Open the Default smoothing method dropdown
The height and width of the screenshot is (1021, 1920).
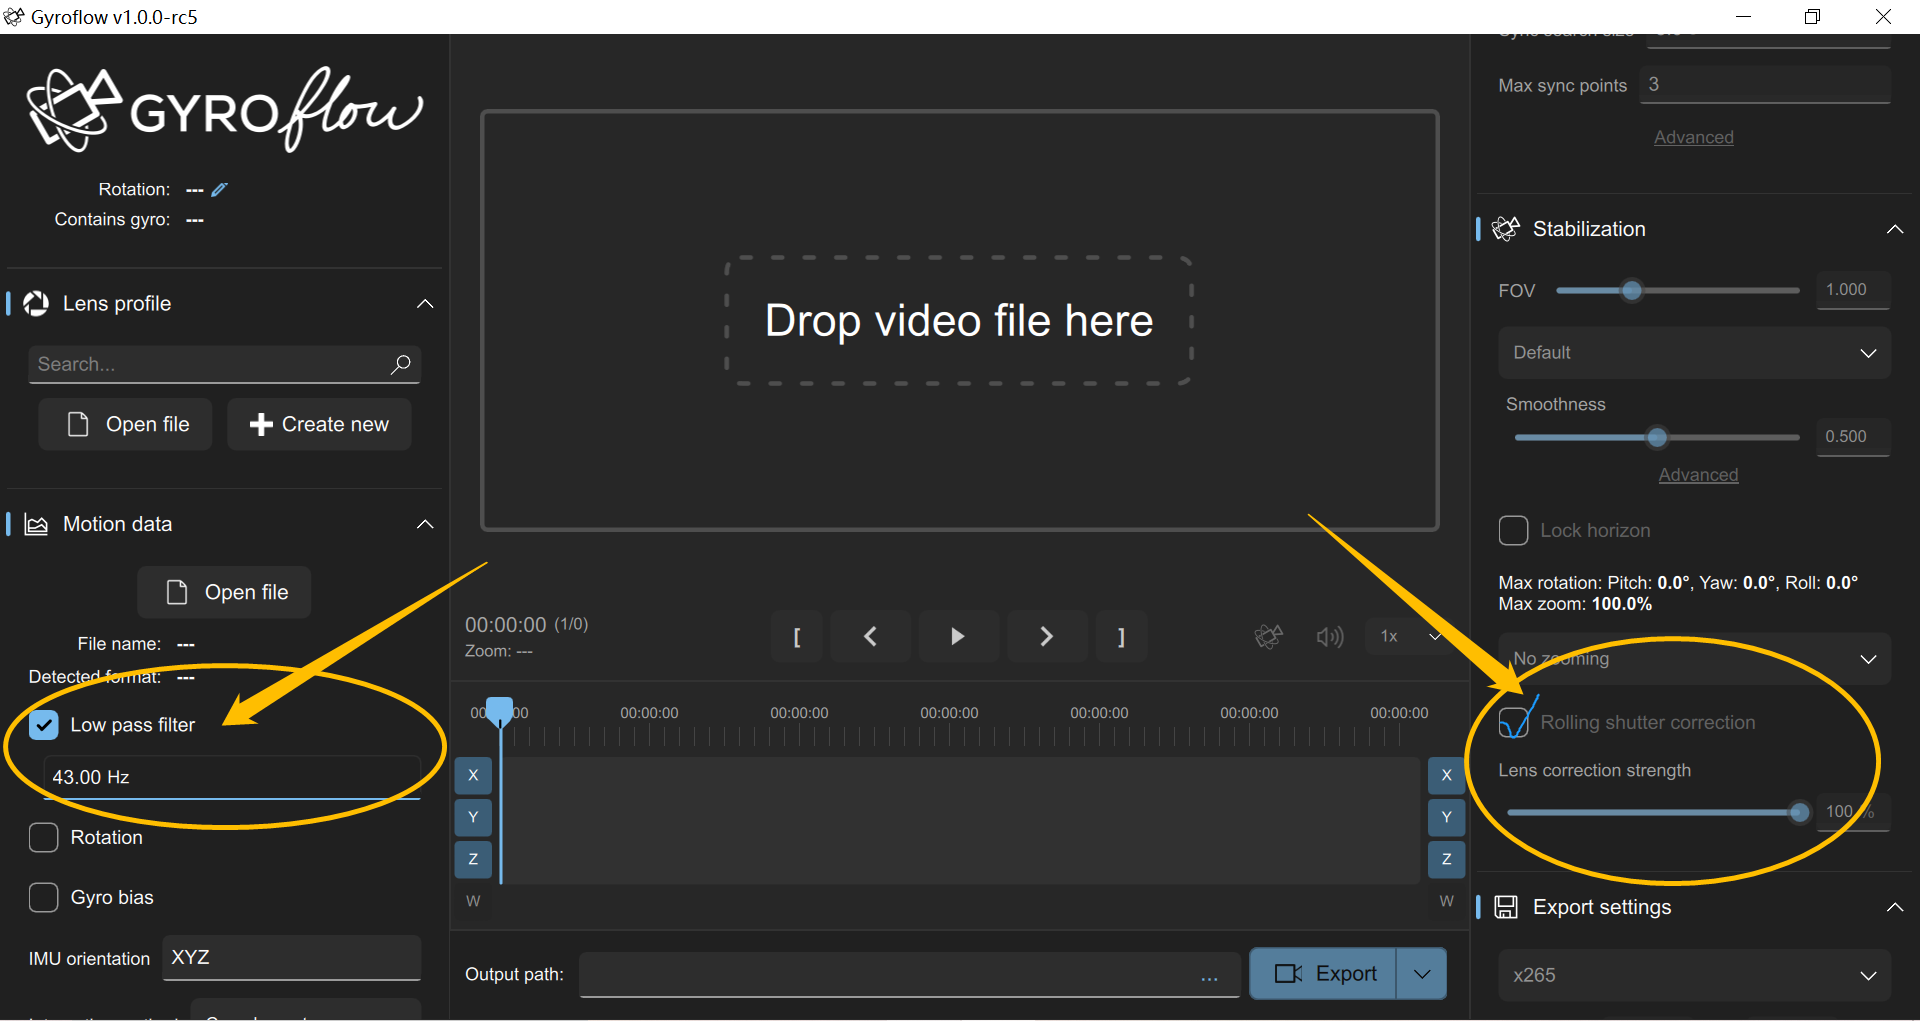1694,353
